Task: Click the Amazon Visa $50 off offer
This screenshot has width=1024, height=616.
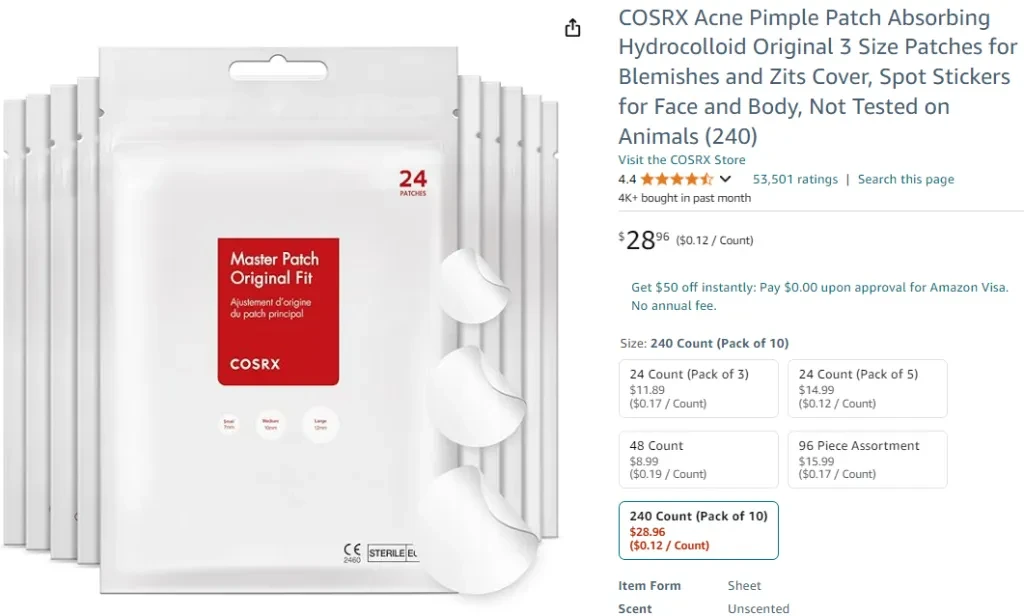Action: [820, 296]
